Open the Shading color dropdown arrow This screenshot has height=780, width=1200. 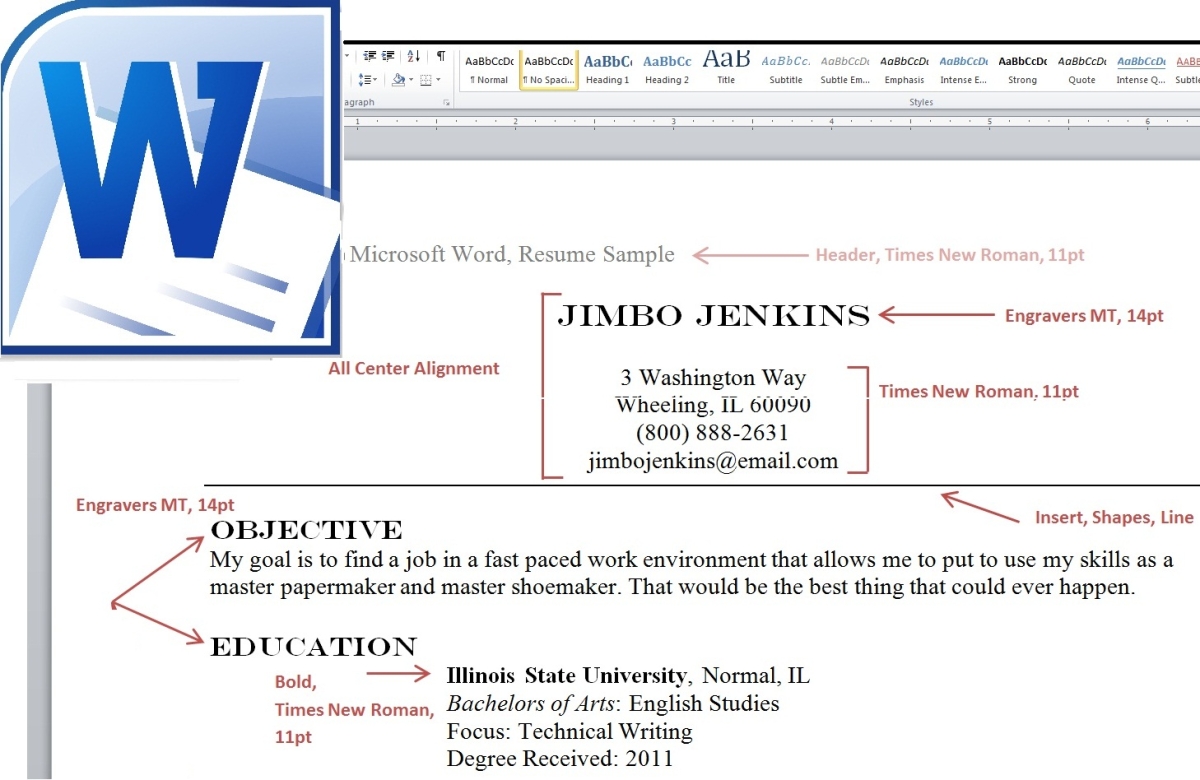411,79
